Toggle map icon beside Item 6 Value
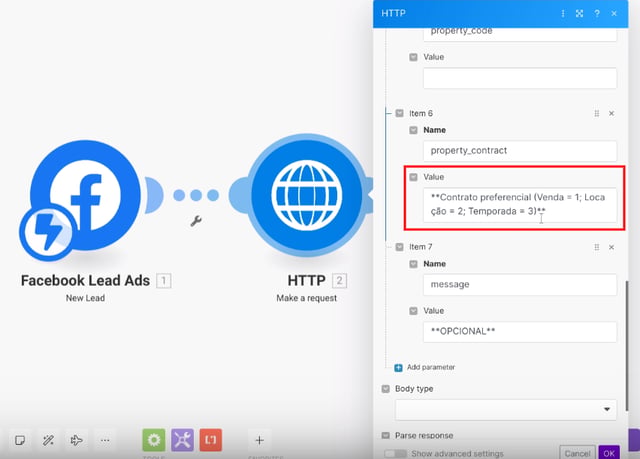The image size is (640, 459). [413, 177]
